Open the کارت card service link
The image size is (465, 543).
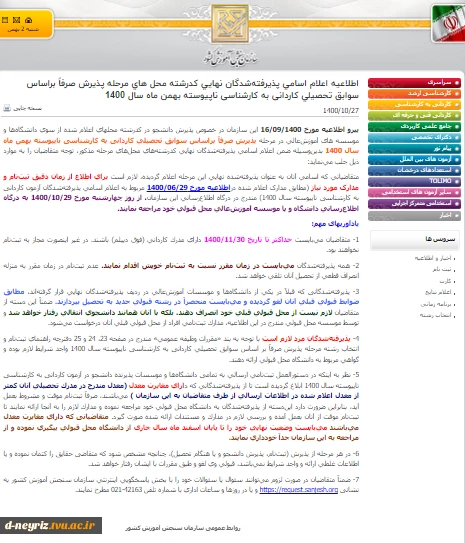(445, 281)
